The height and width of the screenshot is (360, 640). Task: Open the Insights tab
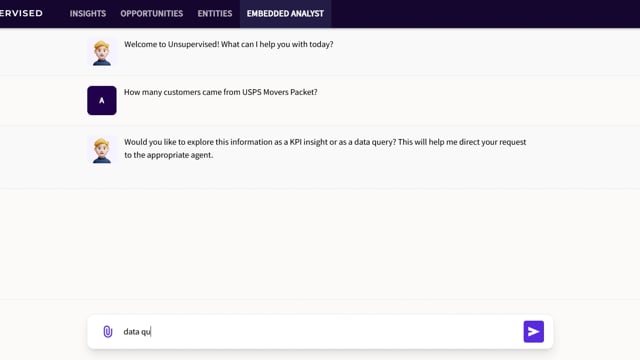(x=88, y=13)
